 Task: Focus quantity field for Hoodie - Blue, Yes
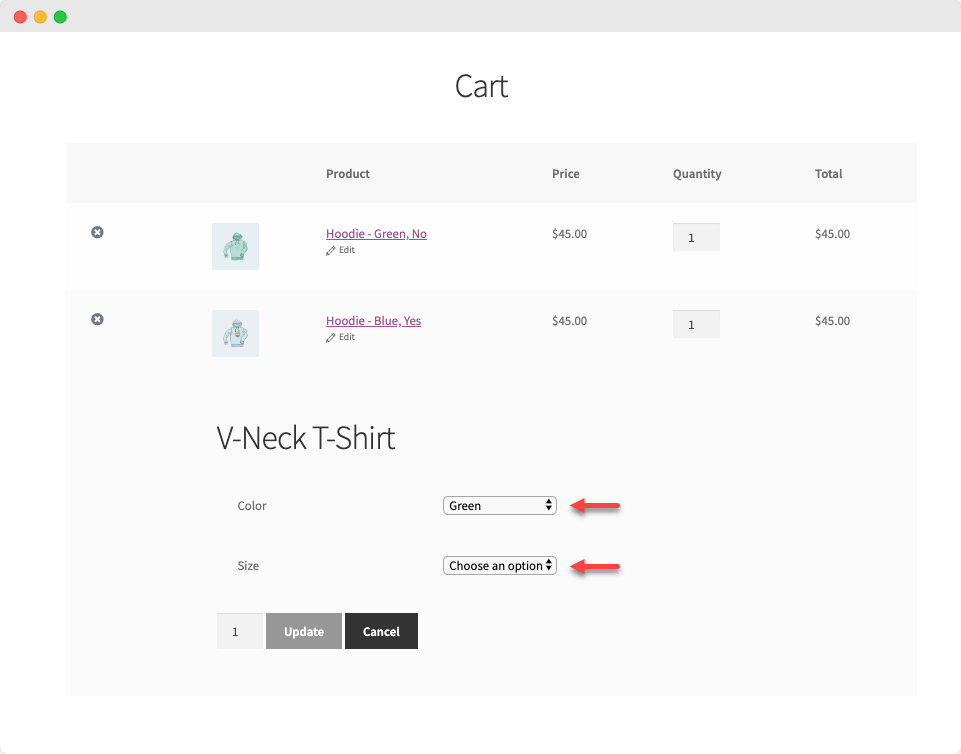click(x=696, y=324)
